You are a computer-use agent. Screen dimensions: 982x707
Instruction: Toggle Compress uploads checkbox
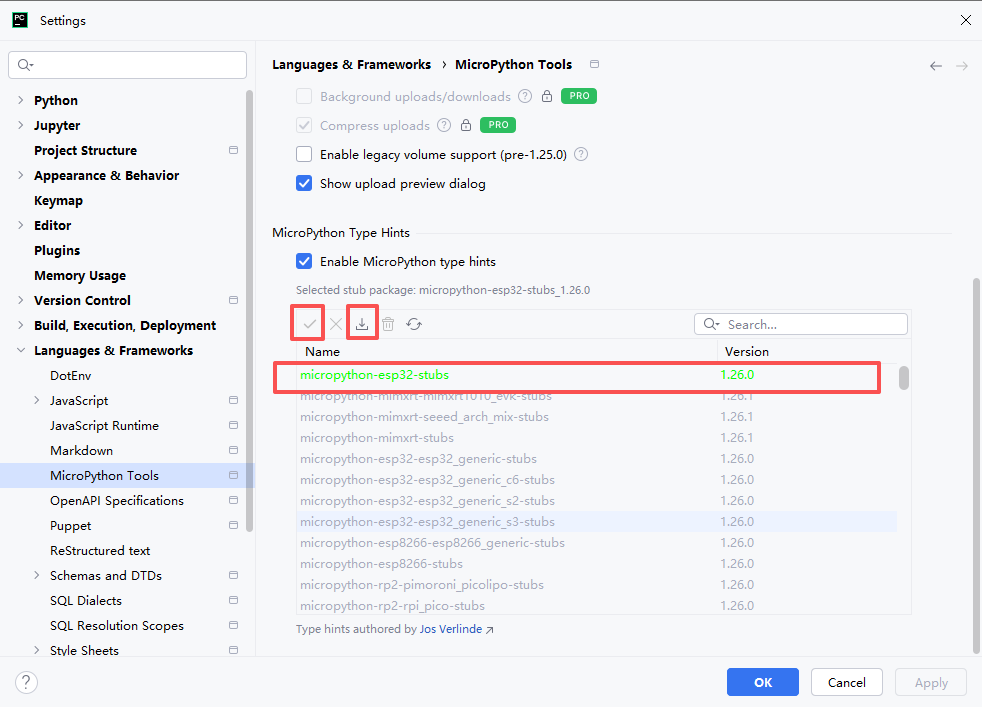point(304,125)
